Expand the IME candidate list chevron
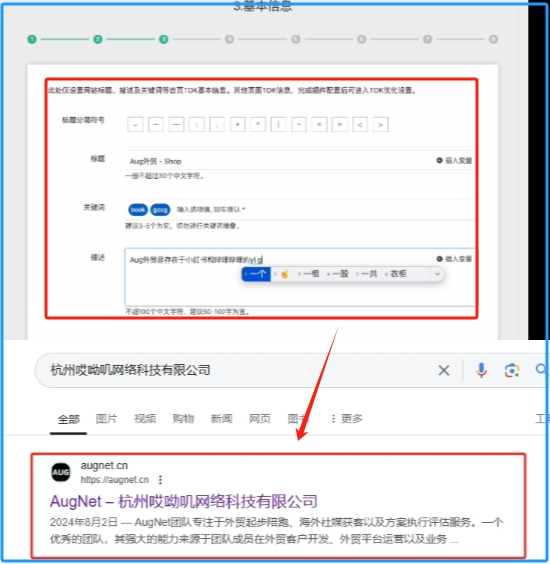Screen dimensions: 550x564 coord(437,274)
